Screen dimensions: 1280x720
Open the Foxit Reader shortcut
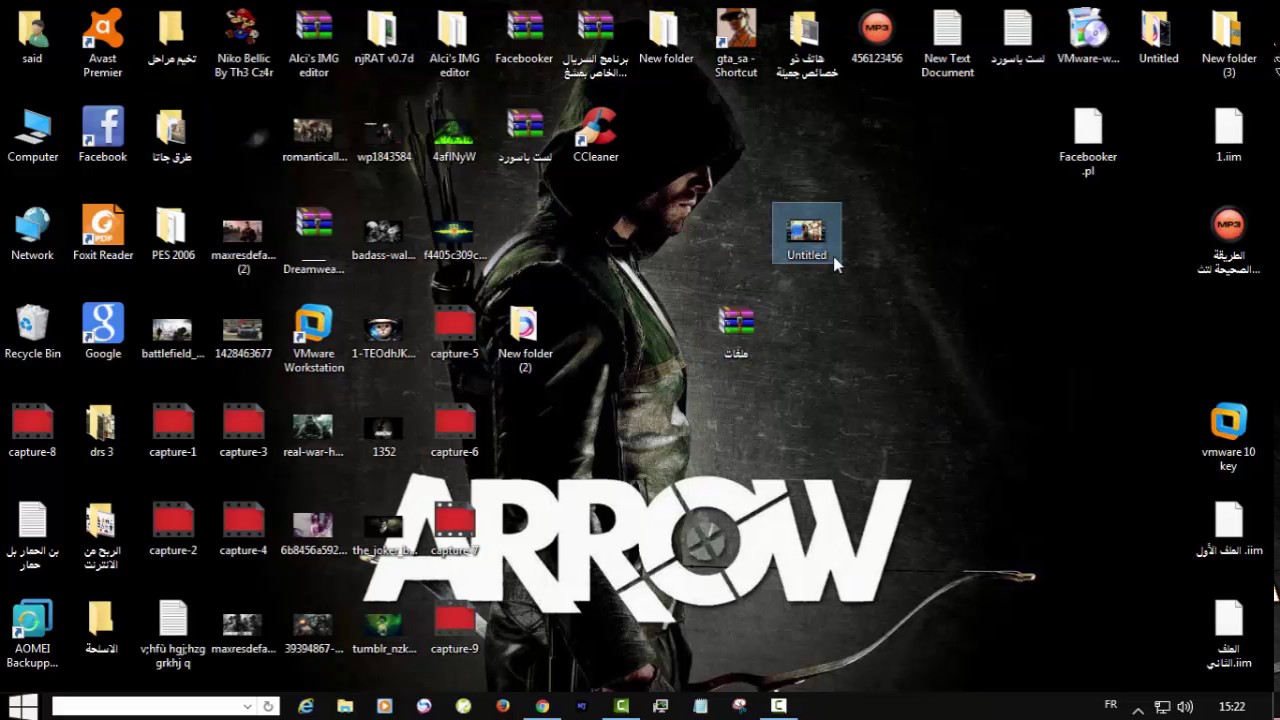pyautogui.click(x=103, y=234)
